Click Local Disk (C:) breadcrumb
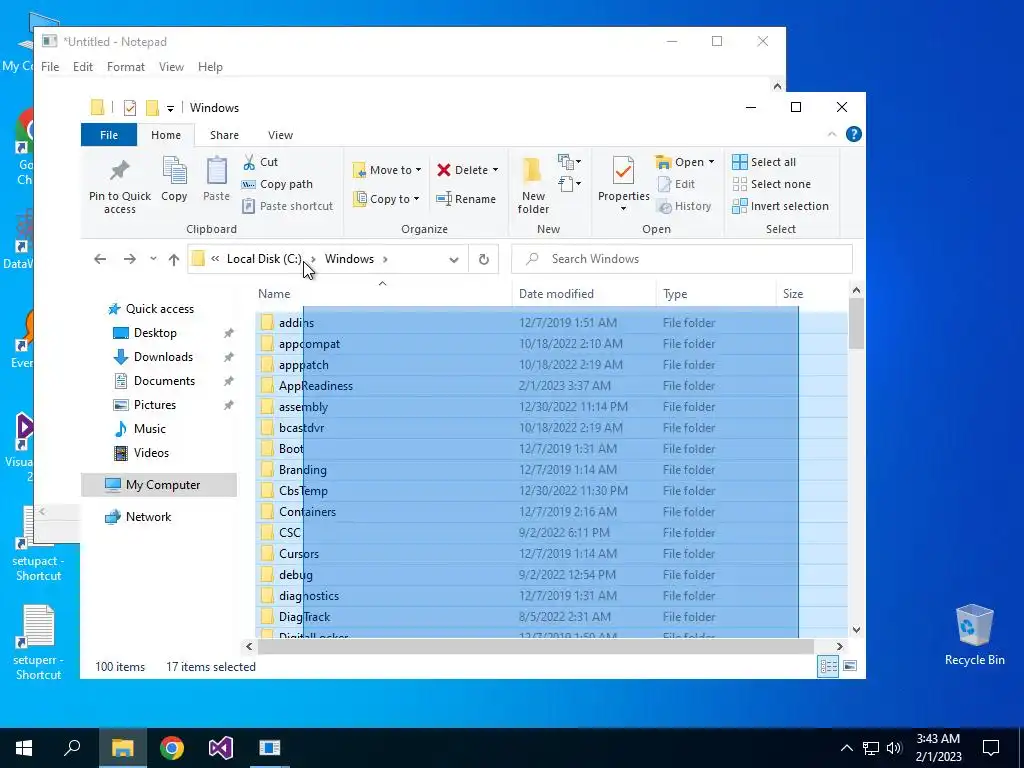Viewport: 1024px width, 768px height. (x=264, y=259)
